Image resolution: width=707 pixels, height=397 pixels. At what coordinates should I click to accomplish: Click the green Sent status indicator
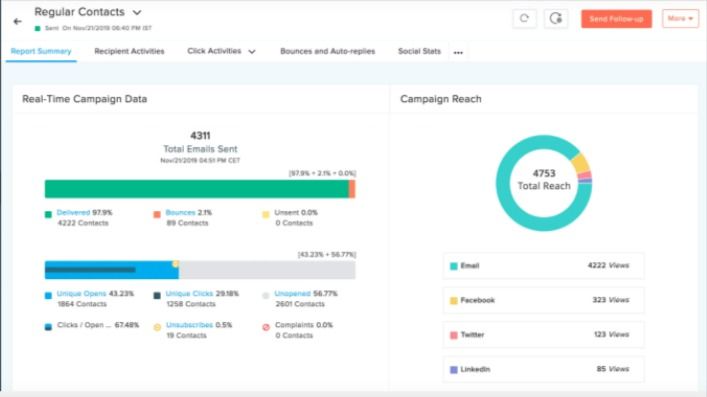click(x=38, y=28)
